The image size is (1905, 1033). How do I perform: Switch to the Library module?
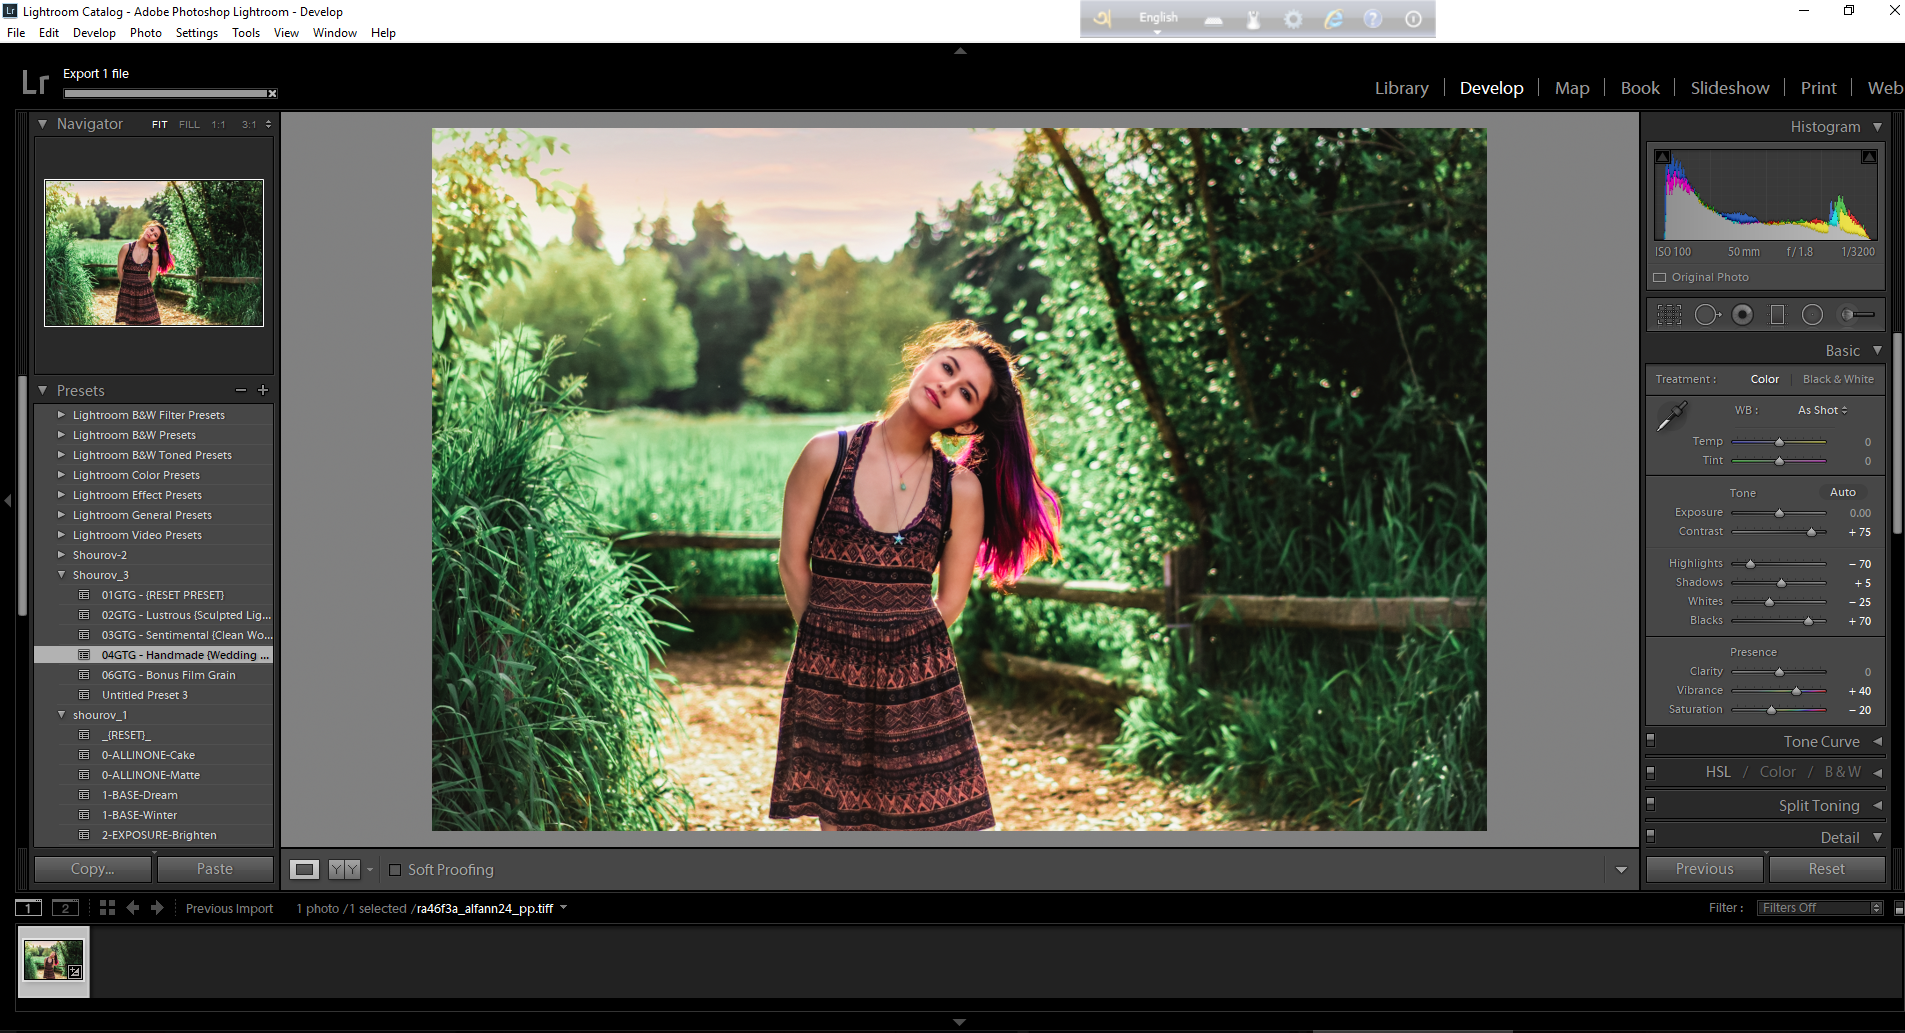coord(1401,88)
